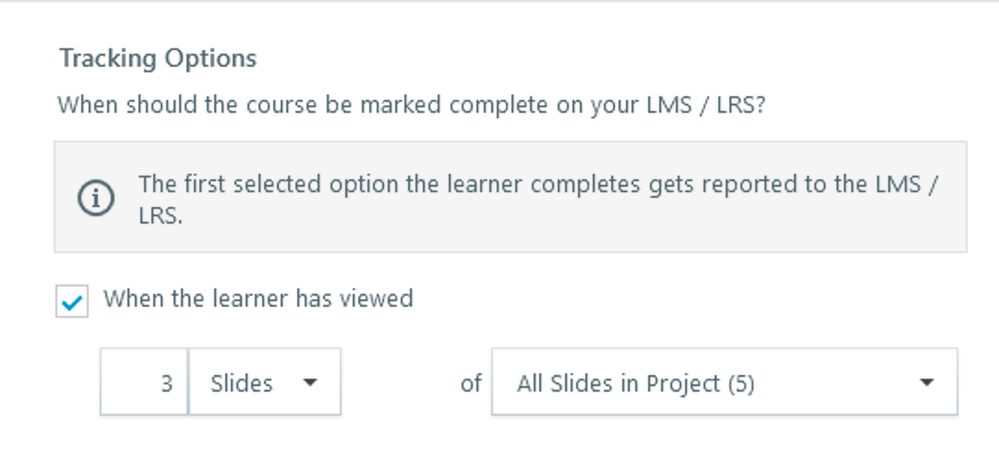Open the "All Slides in Project (5)" dropdown
Image resolution: width=999 pixels, height=451 pixels.
pos(724,382)
